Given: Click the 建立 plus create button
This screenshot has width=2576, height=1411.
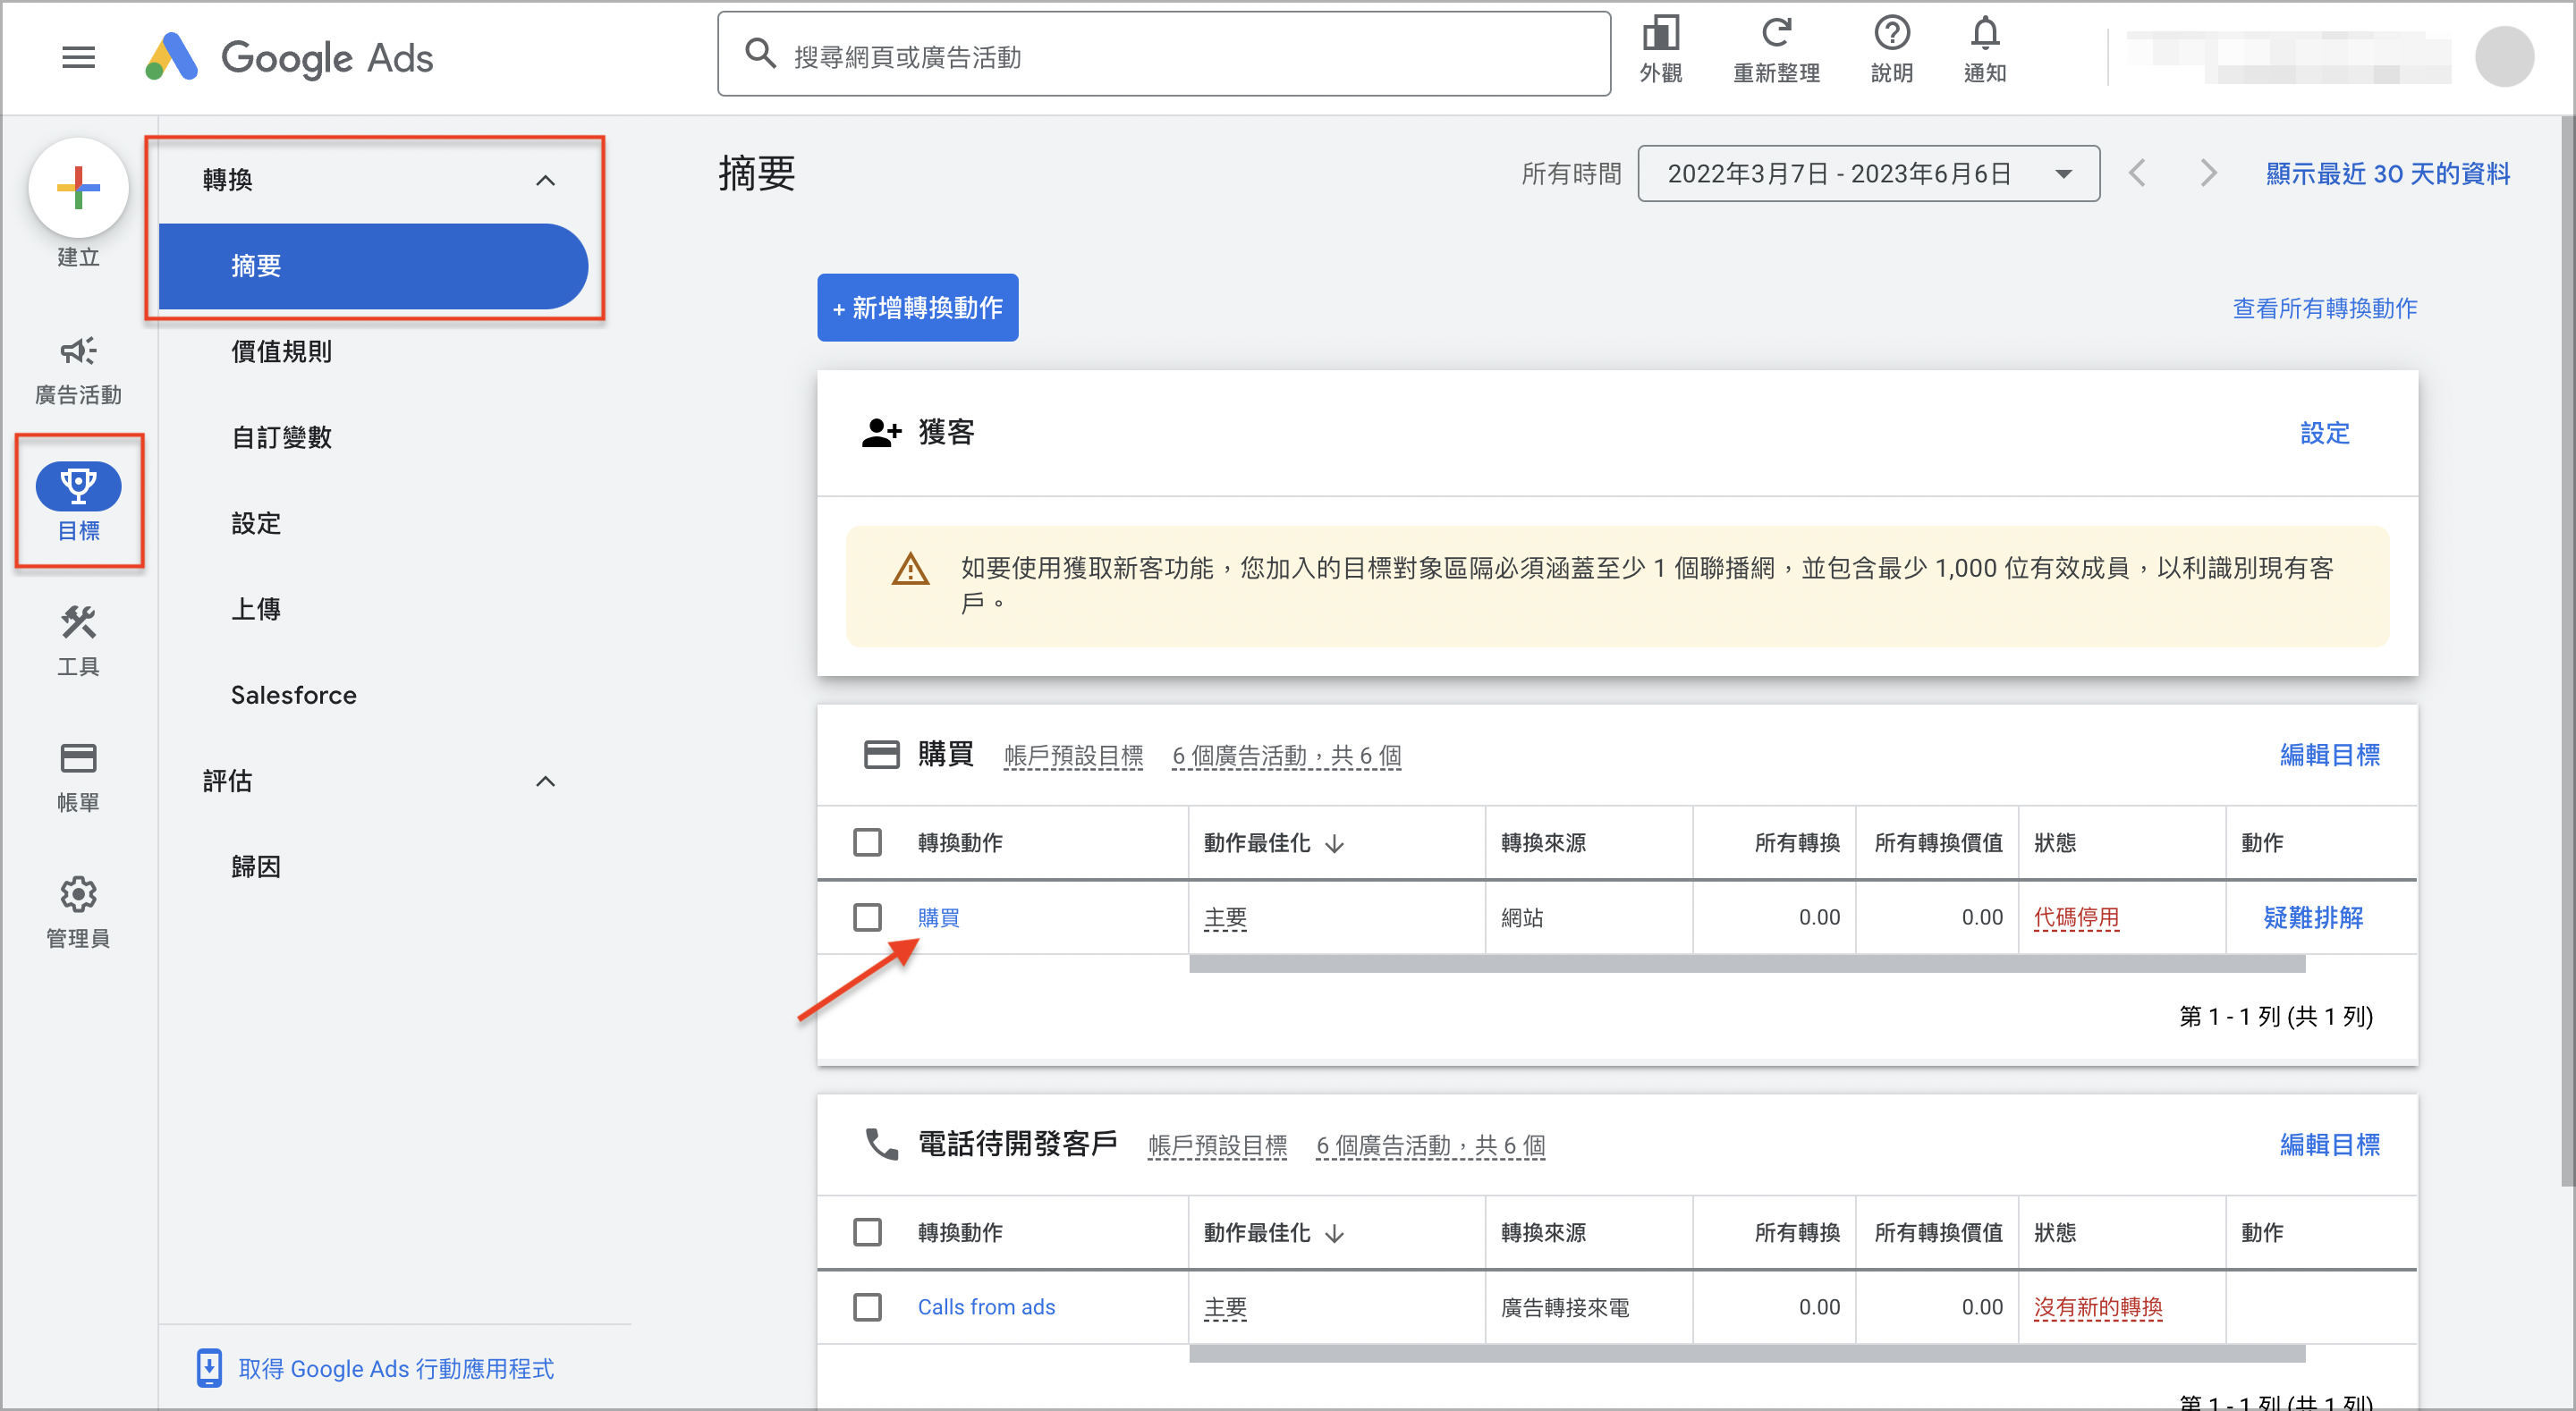Looking at the screenshot, I should click(78, 188).
